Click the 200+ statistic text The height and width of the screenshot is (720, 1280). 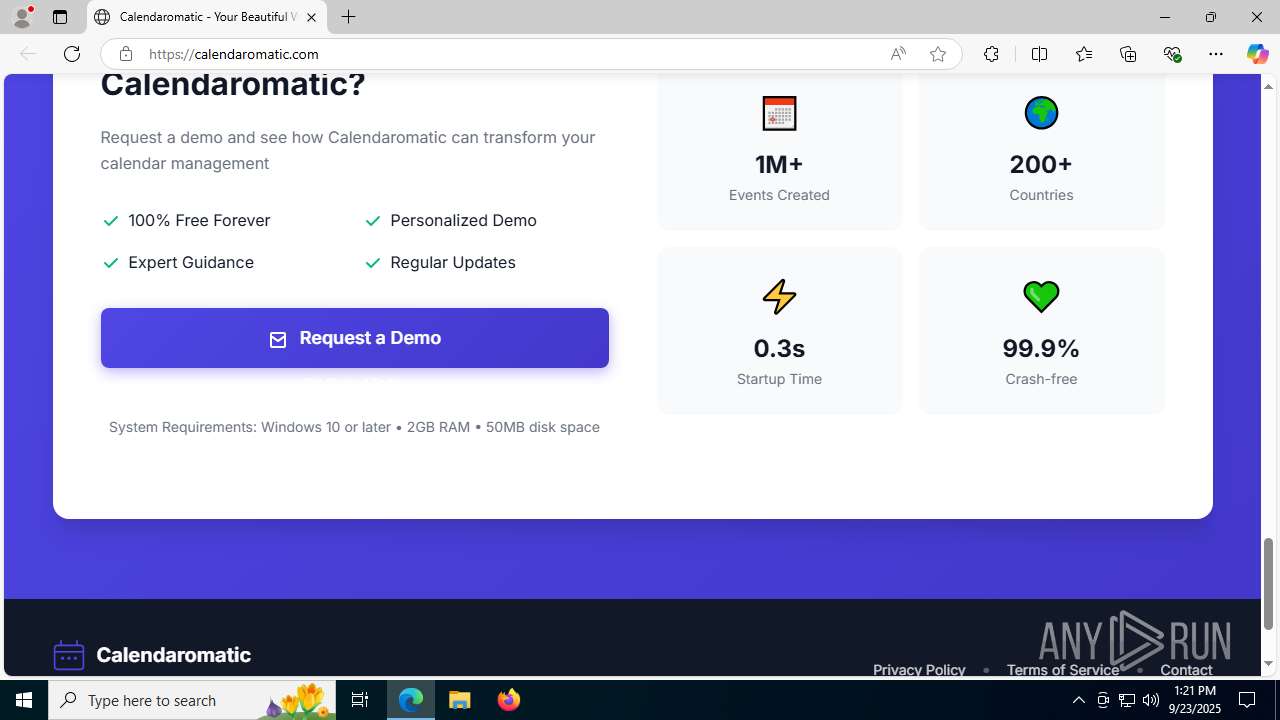click(x=1041, y=164)
